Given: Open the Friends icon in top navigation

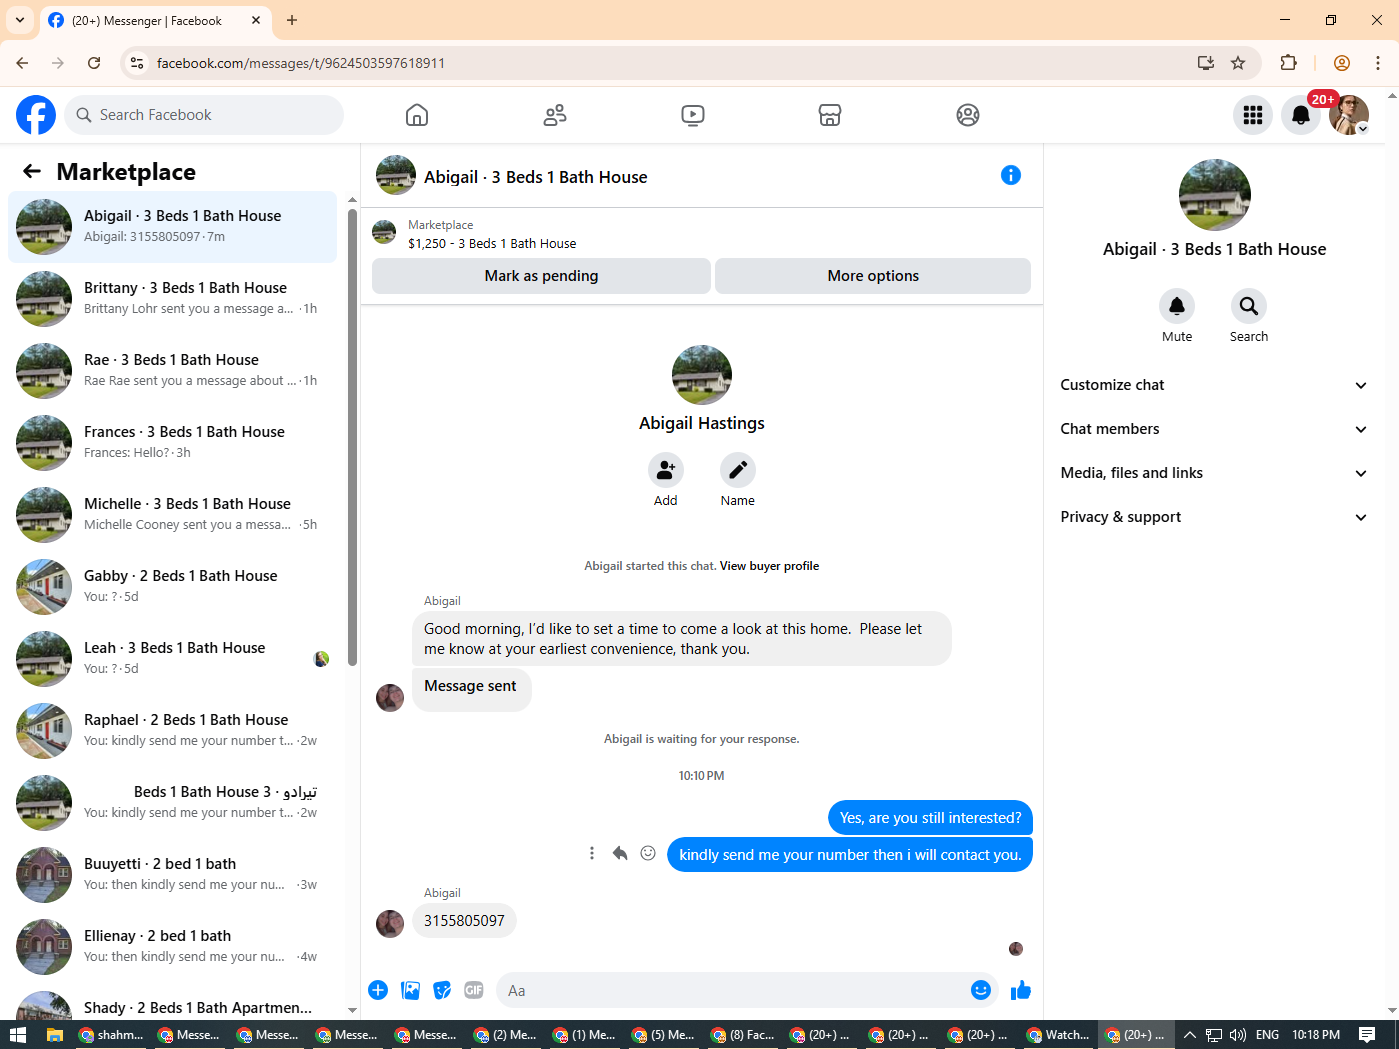Looking at the screenshot, I should (x=555, y=115).
